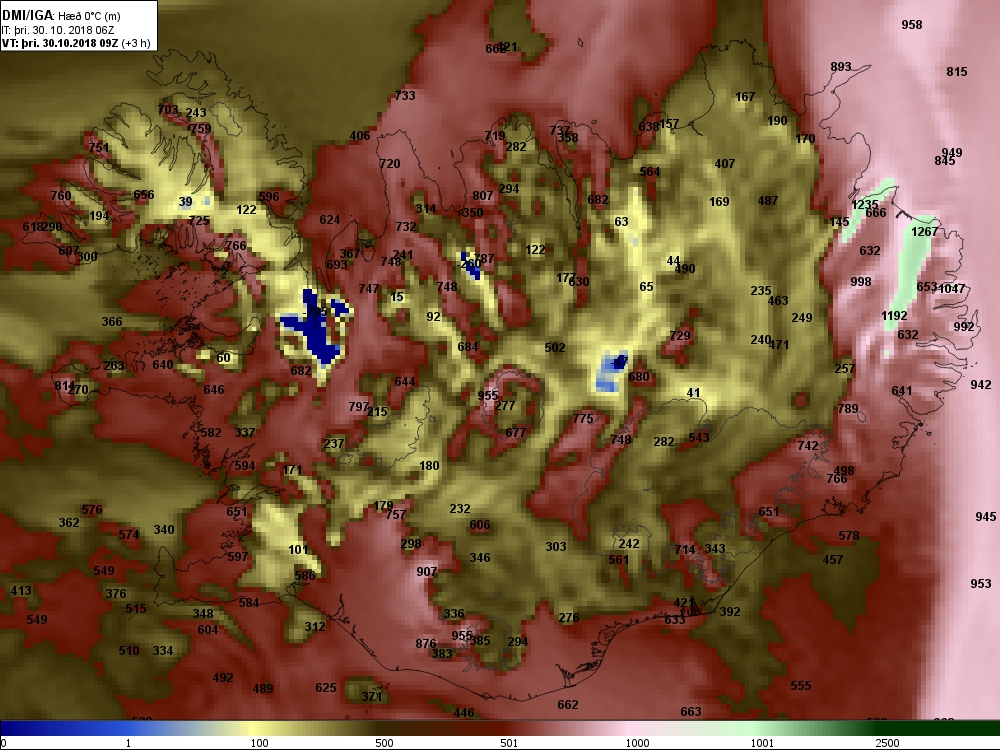The image size is (1000, 750).
Task: Click the map value 720
Action: (x=390, y=163)
